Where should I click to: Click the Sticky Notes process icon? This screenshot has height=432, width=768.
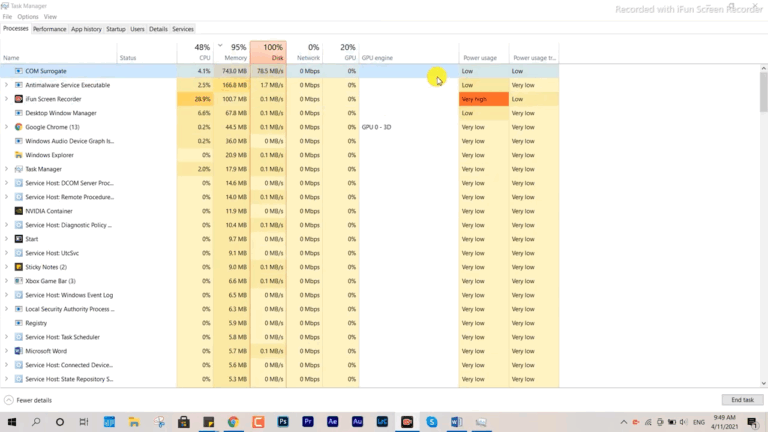[19, 267]
